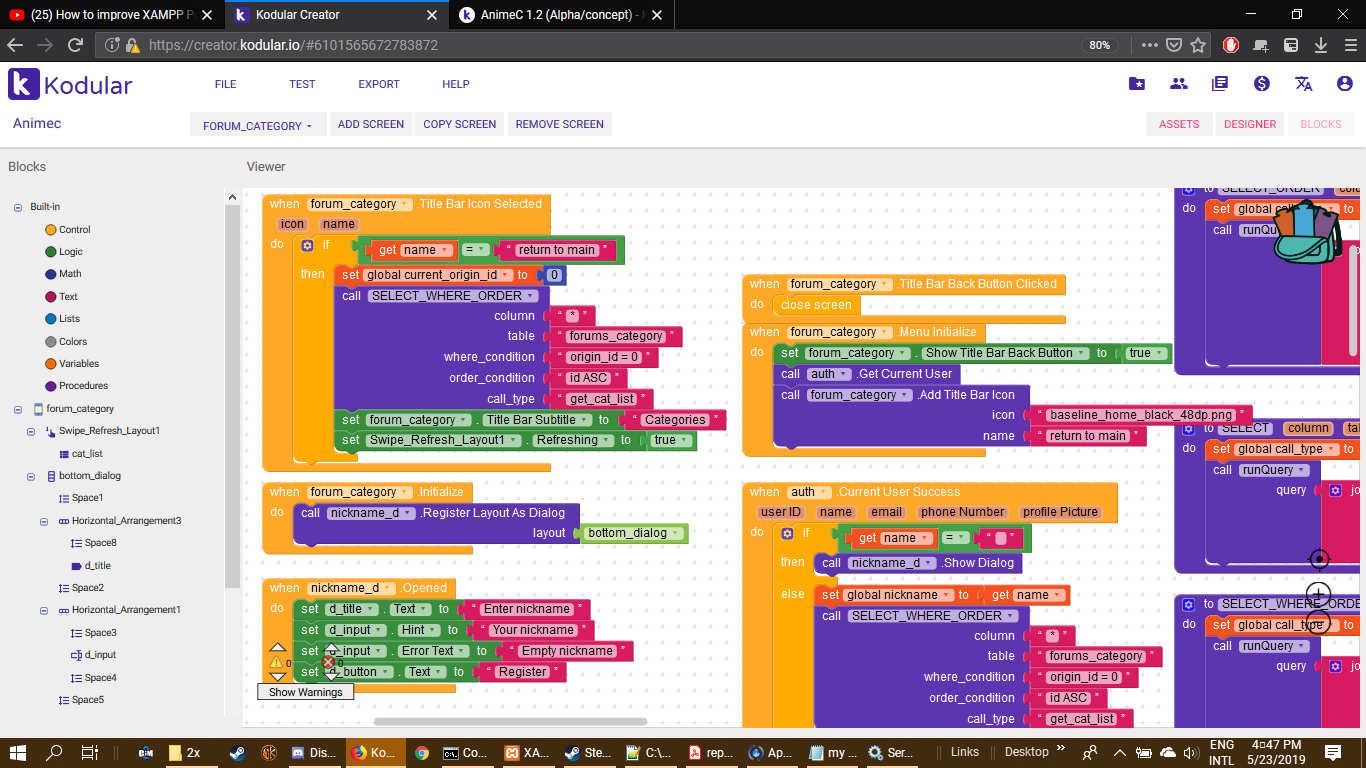Open the FORUM_CATEGORY screen dropdown
The width and height of the screenshot is (1366, 768).
[257, 125]
